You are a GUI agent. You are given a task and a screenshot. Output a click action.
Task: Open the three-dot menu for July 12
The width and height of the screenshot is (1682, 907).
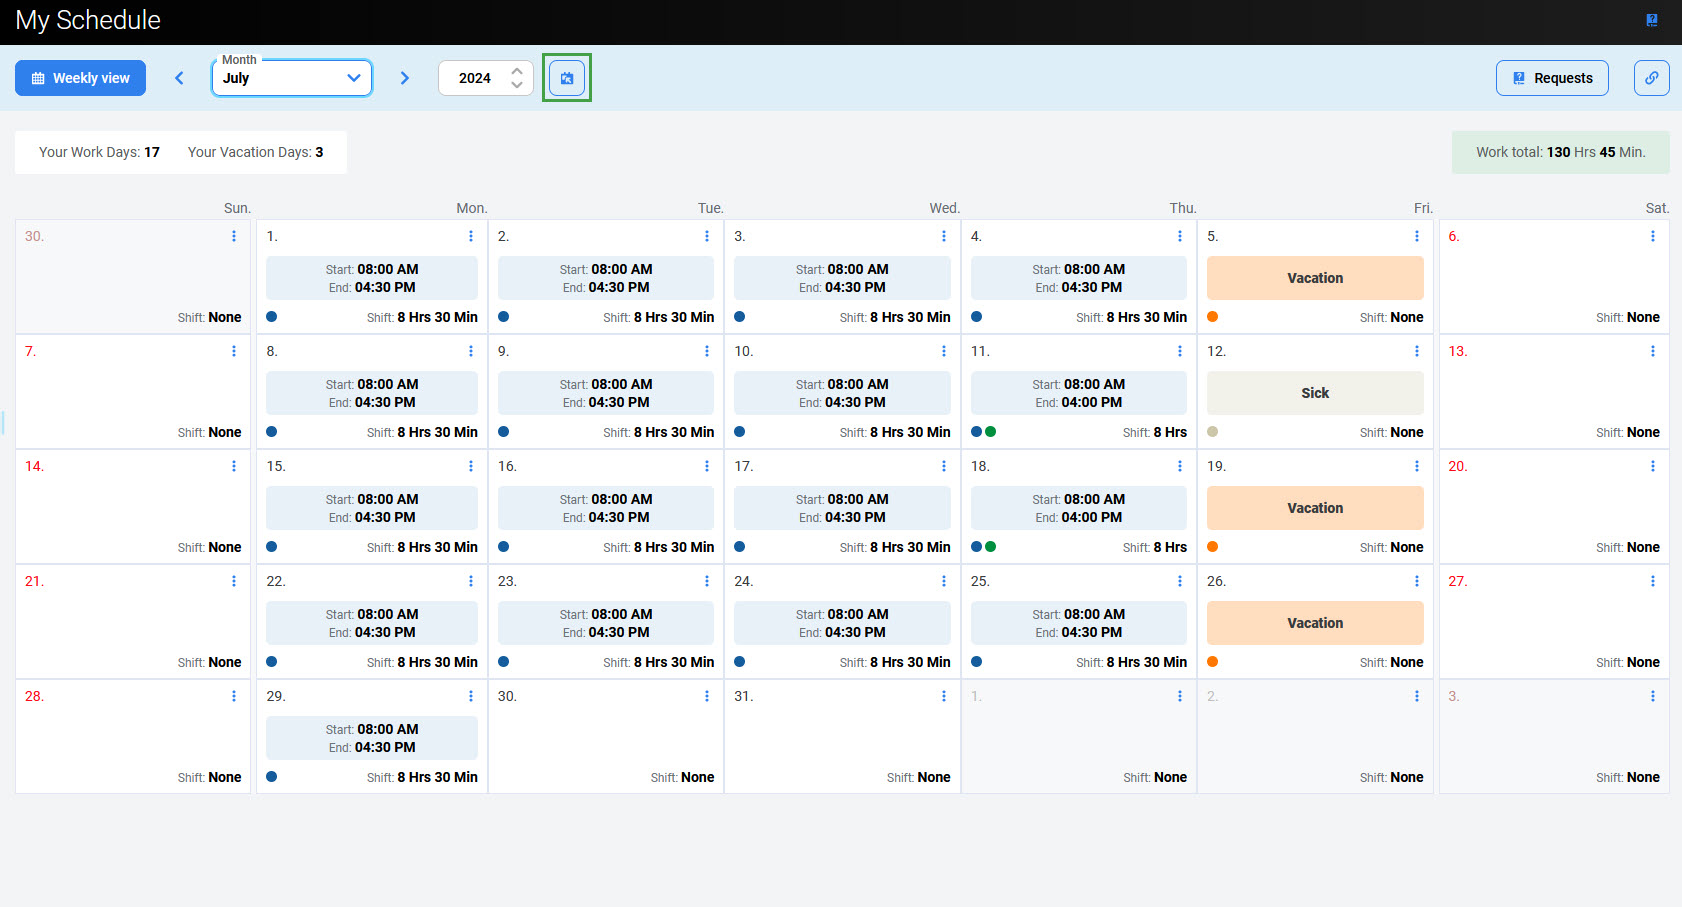tap(1416, 351)
